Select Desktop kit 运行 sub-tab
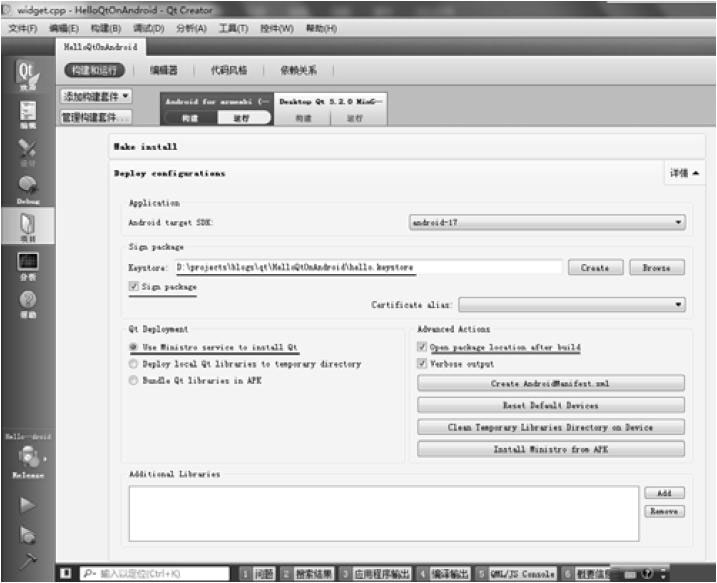Screen dimensions: 717x583 pyautogui.click(x=355, y=118)
